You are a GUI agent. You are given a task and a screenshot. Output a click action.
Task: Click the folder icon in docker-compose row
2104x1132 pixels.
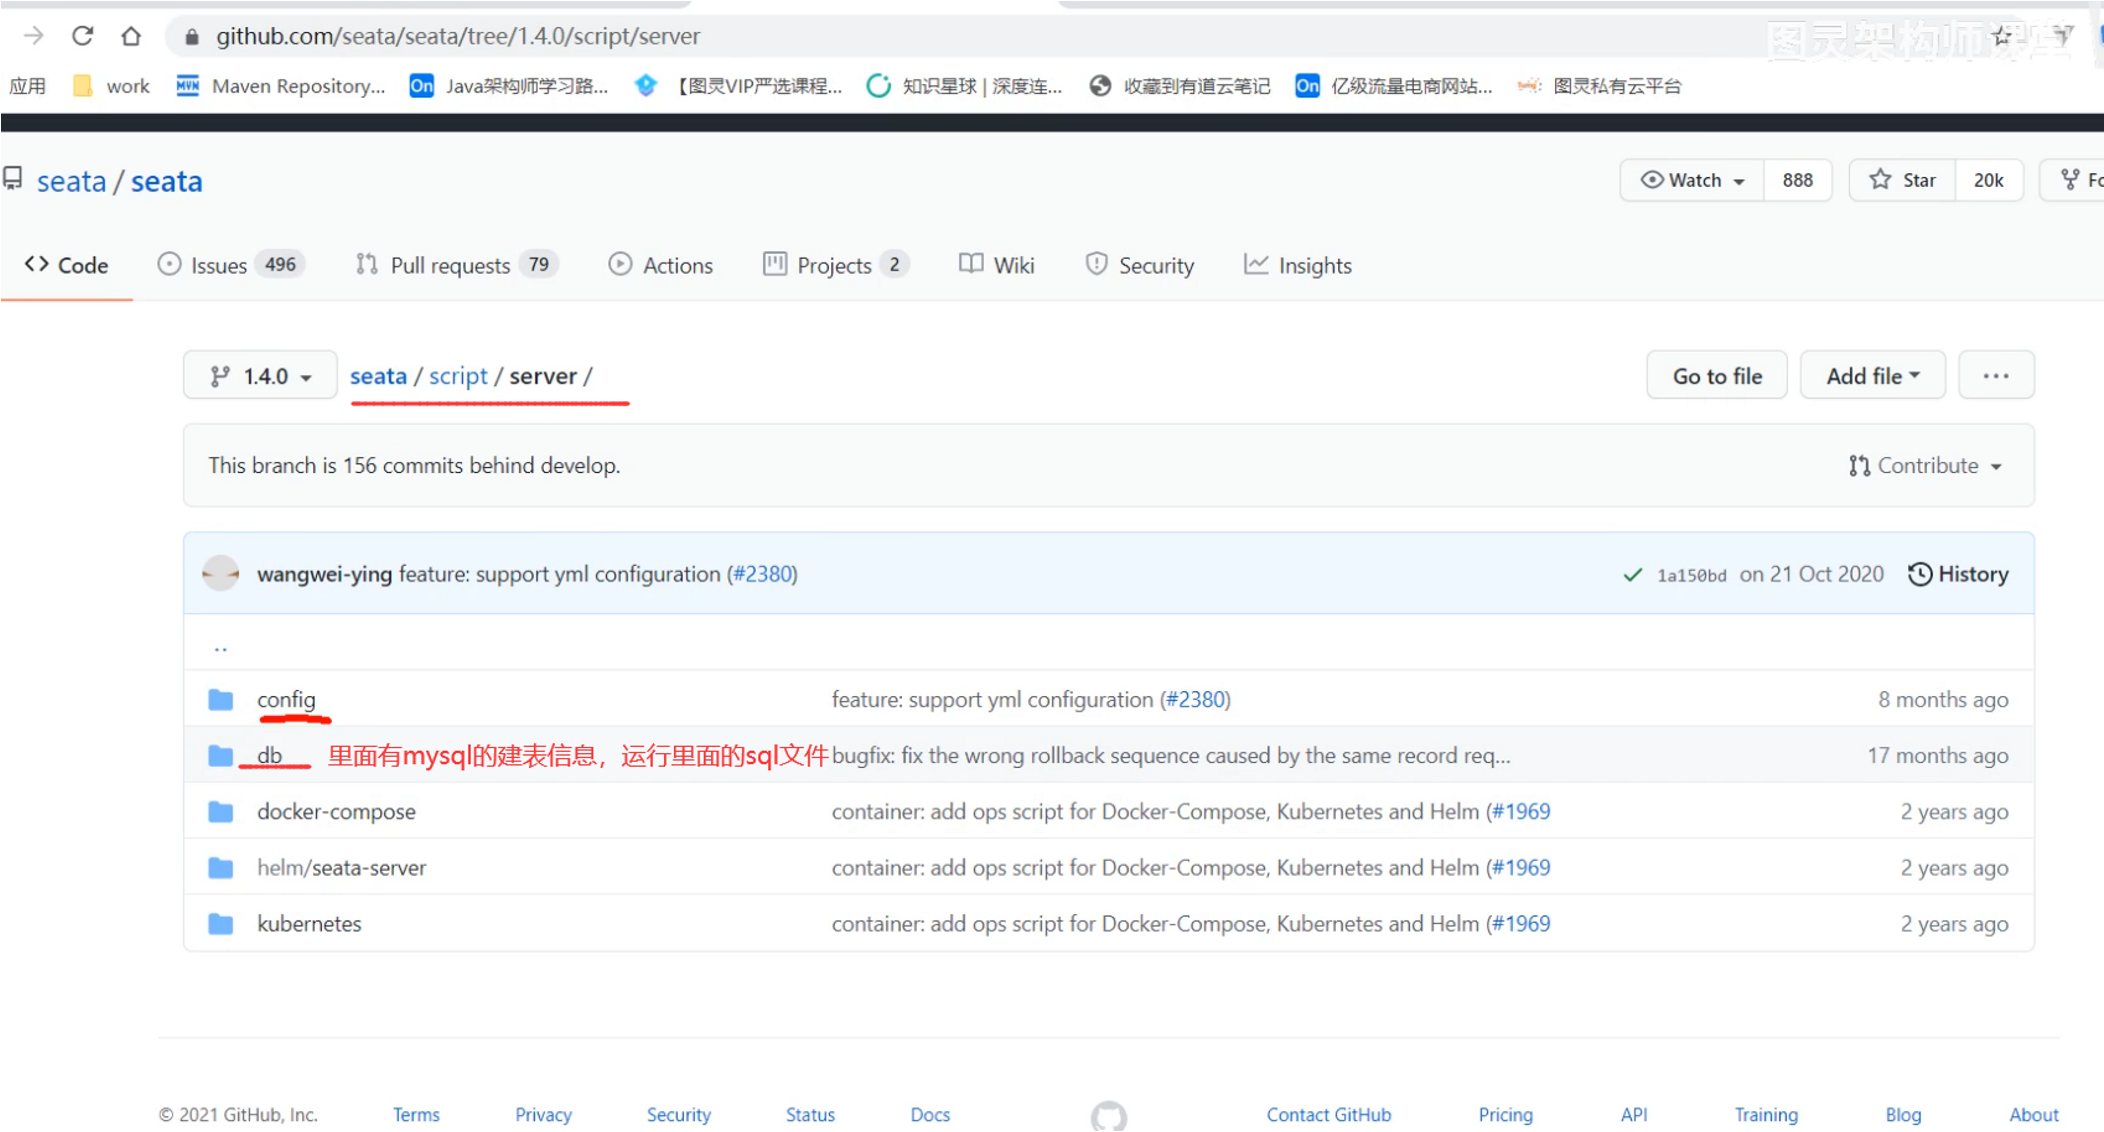[x=221, y=812]
